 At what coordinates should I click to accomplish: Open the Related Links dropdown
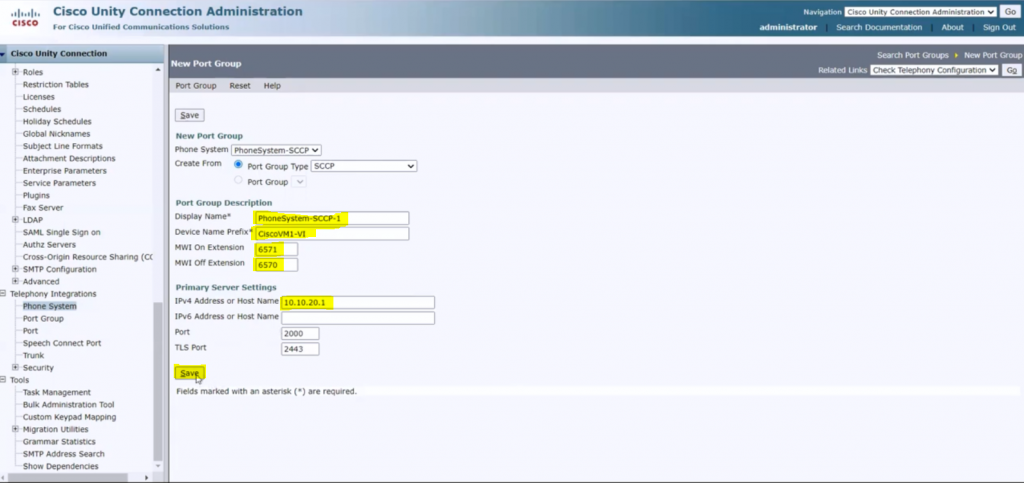[934, 70]
